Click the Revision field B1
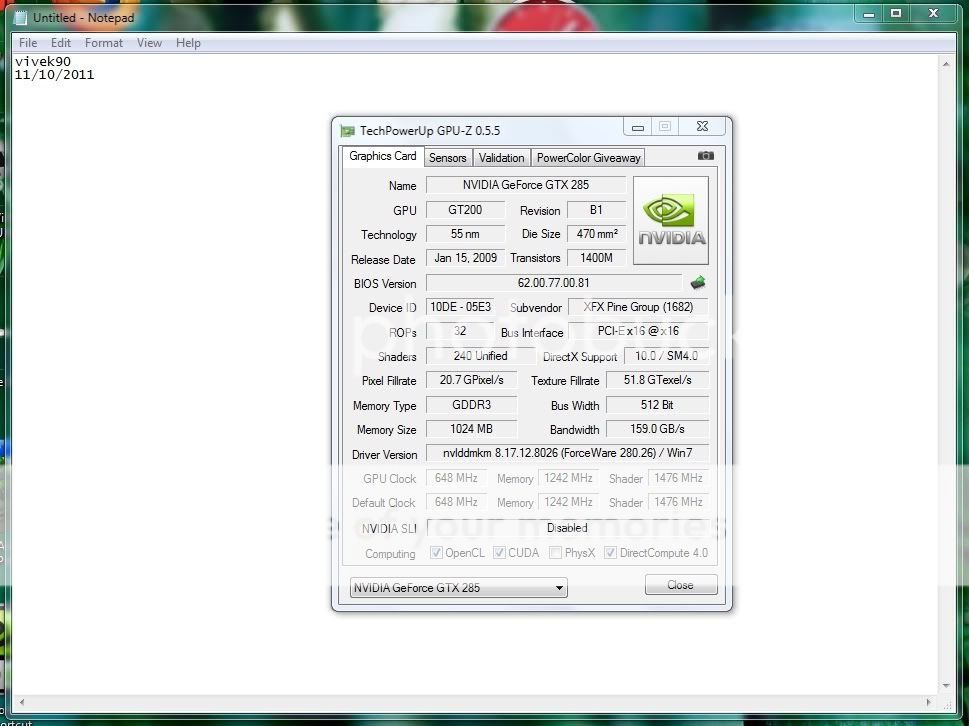The width and height of the screenshot is (969, 726). tap(596, 209)
